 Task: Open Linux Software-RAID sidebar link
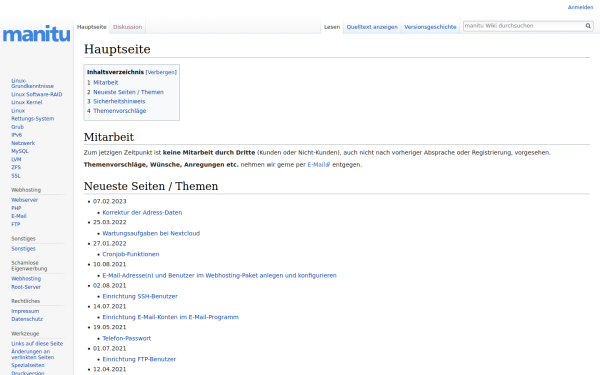[x=36, y=95]
